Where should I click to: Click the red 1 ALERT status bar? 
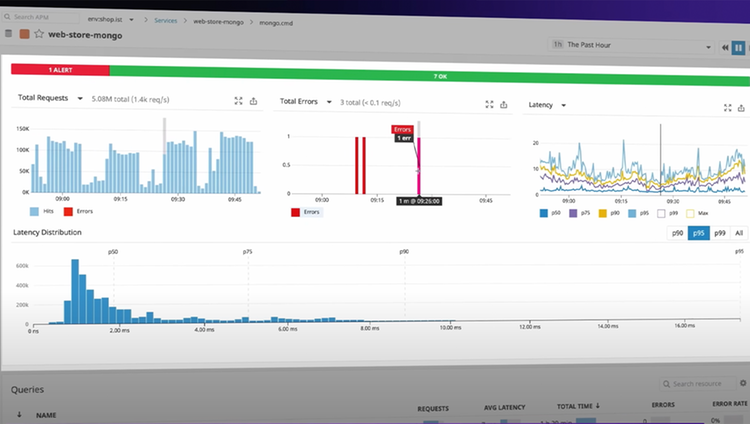coord(60,70)
